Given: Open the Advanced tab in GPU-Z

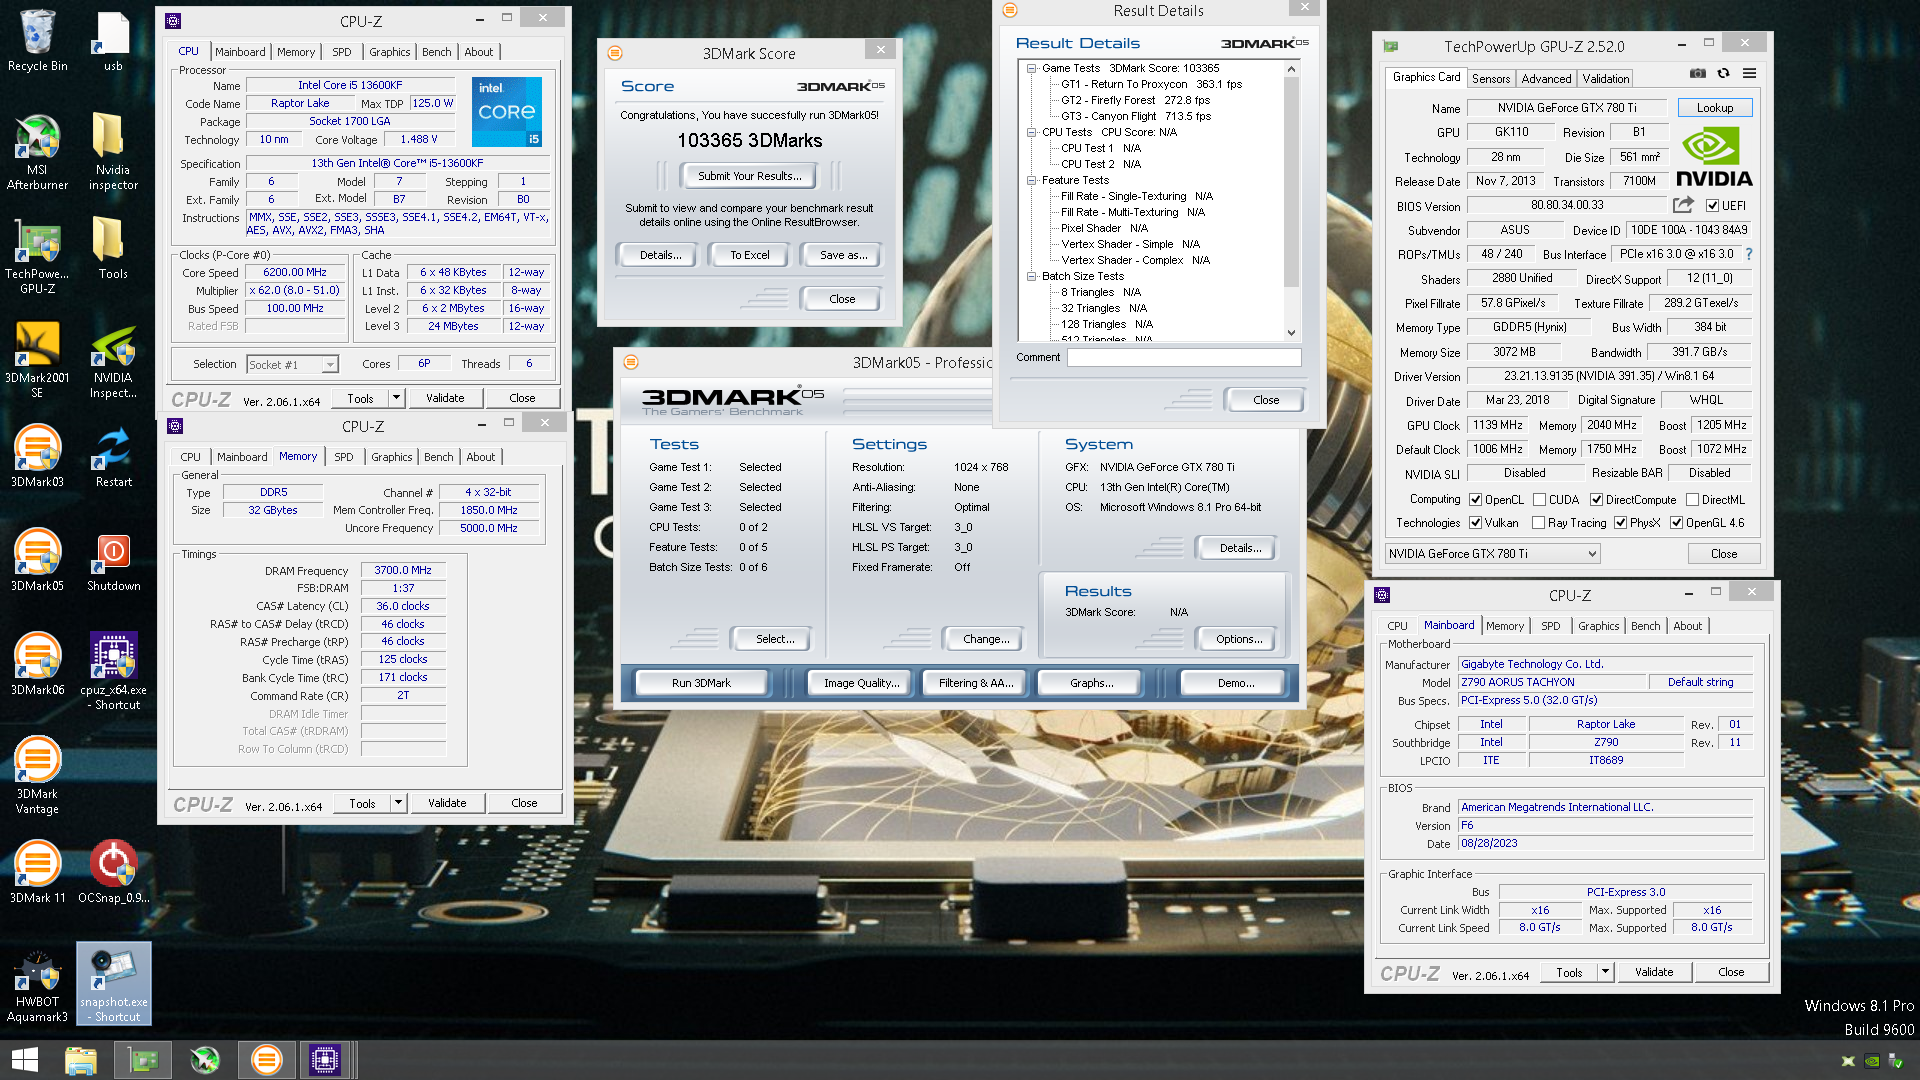Looking at the screenshot, I should [1546, 79].
